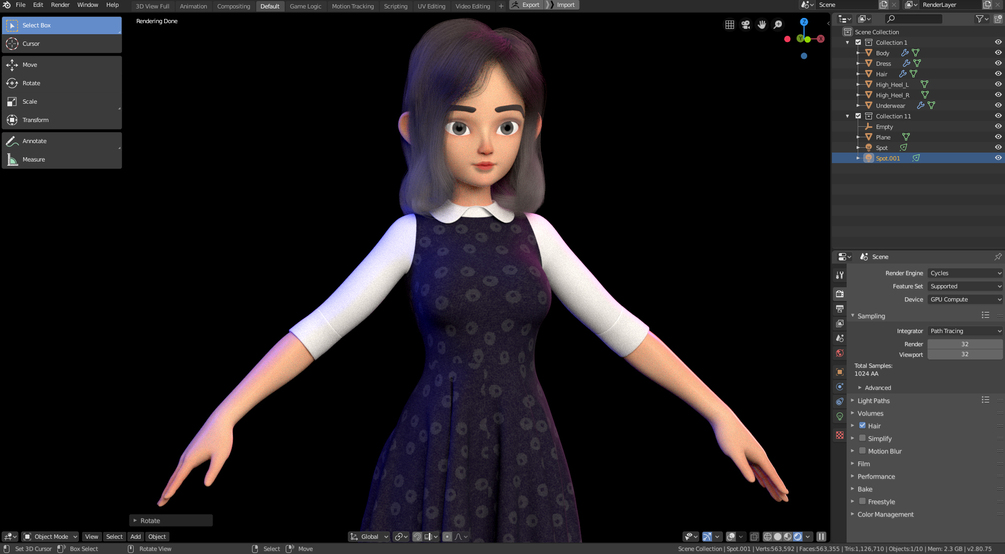Open the Render menu
The width and height of the screenshot is (1005, 554).
click(x=60, y=5)
